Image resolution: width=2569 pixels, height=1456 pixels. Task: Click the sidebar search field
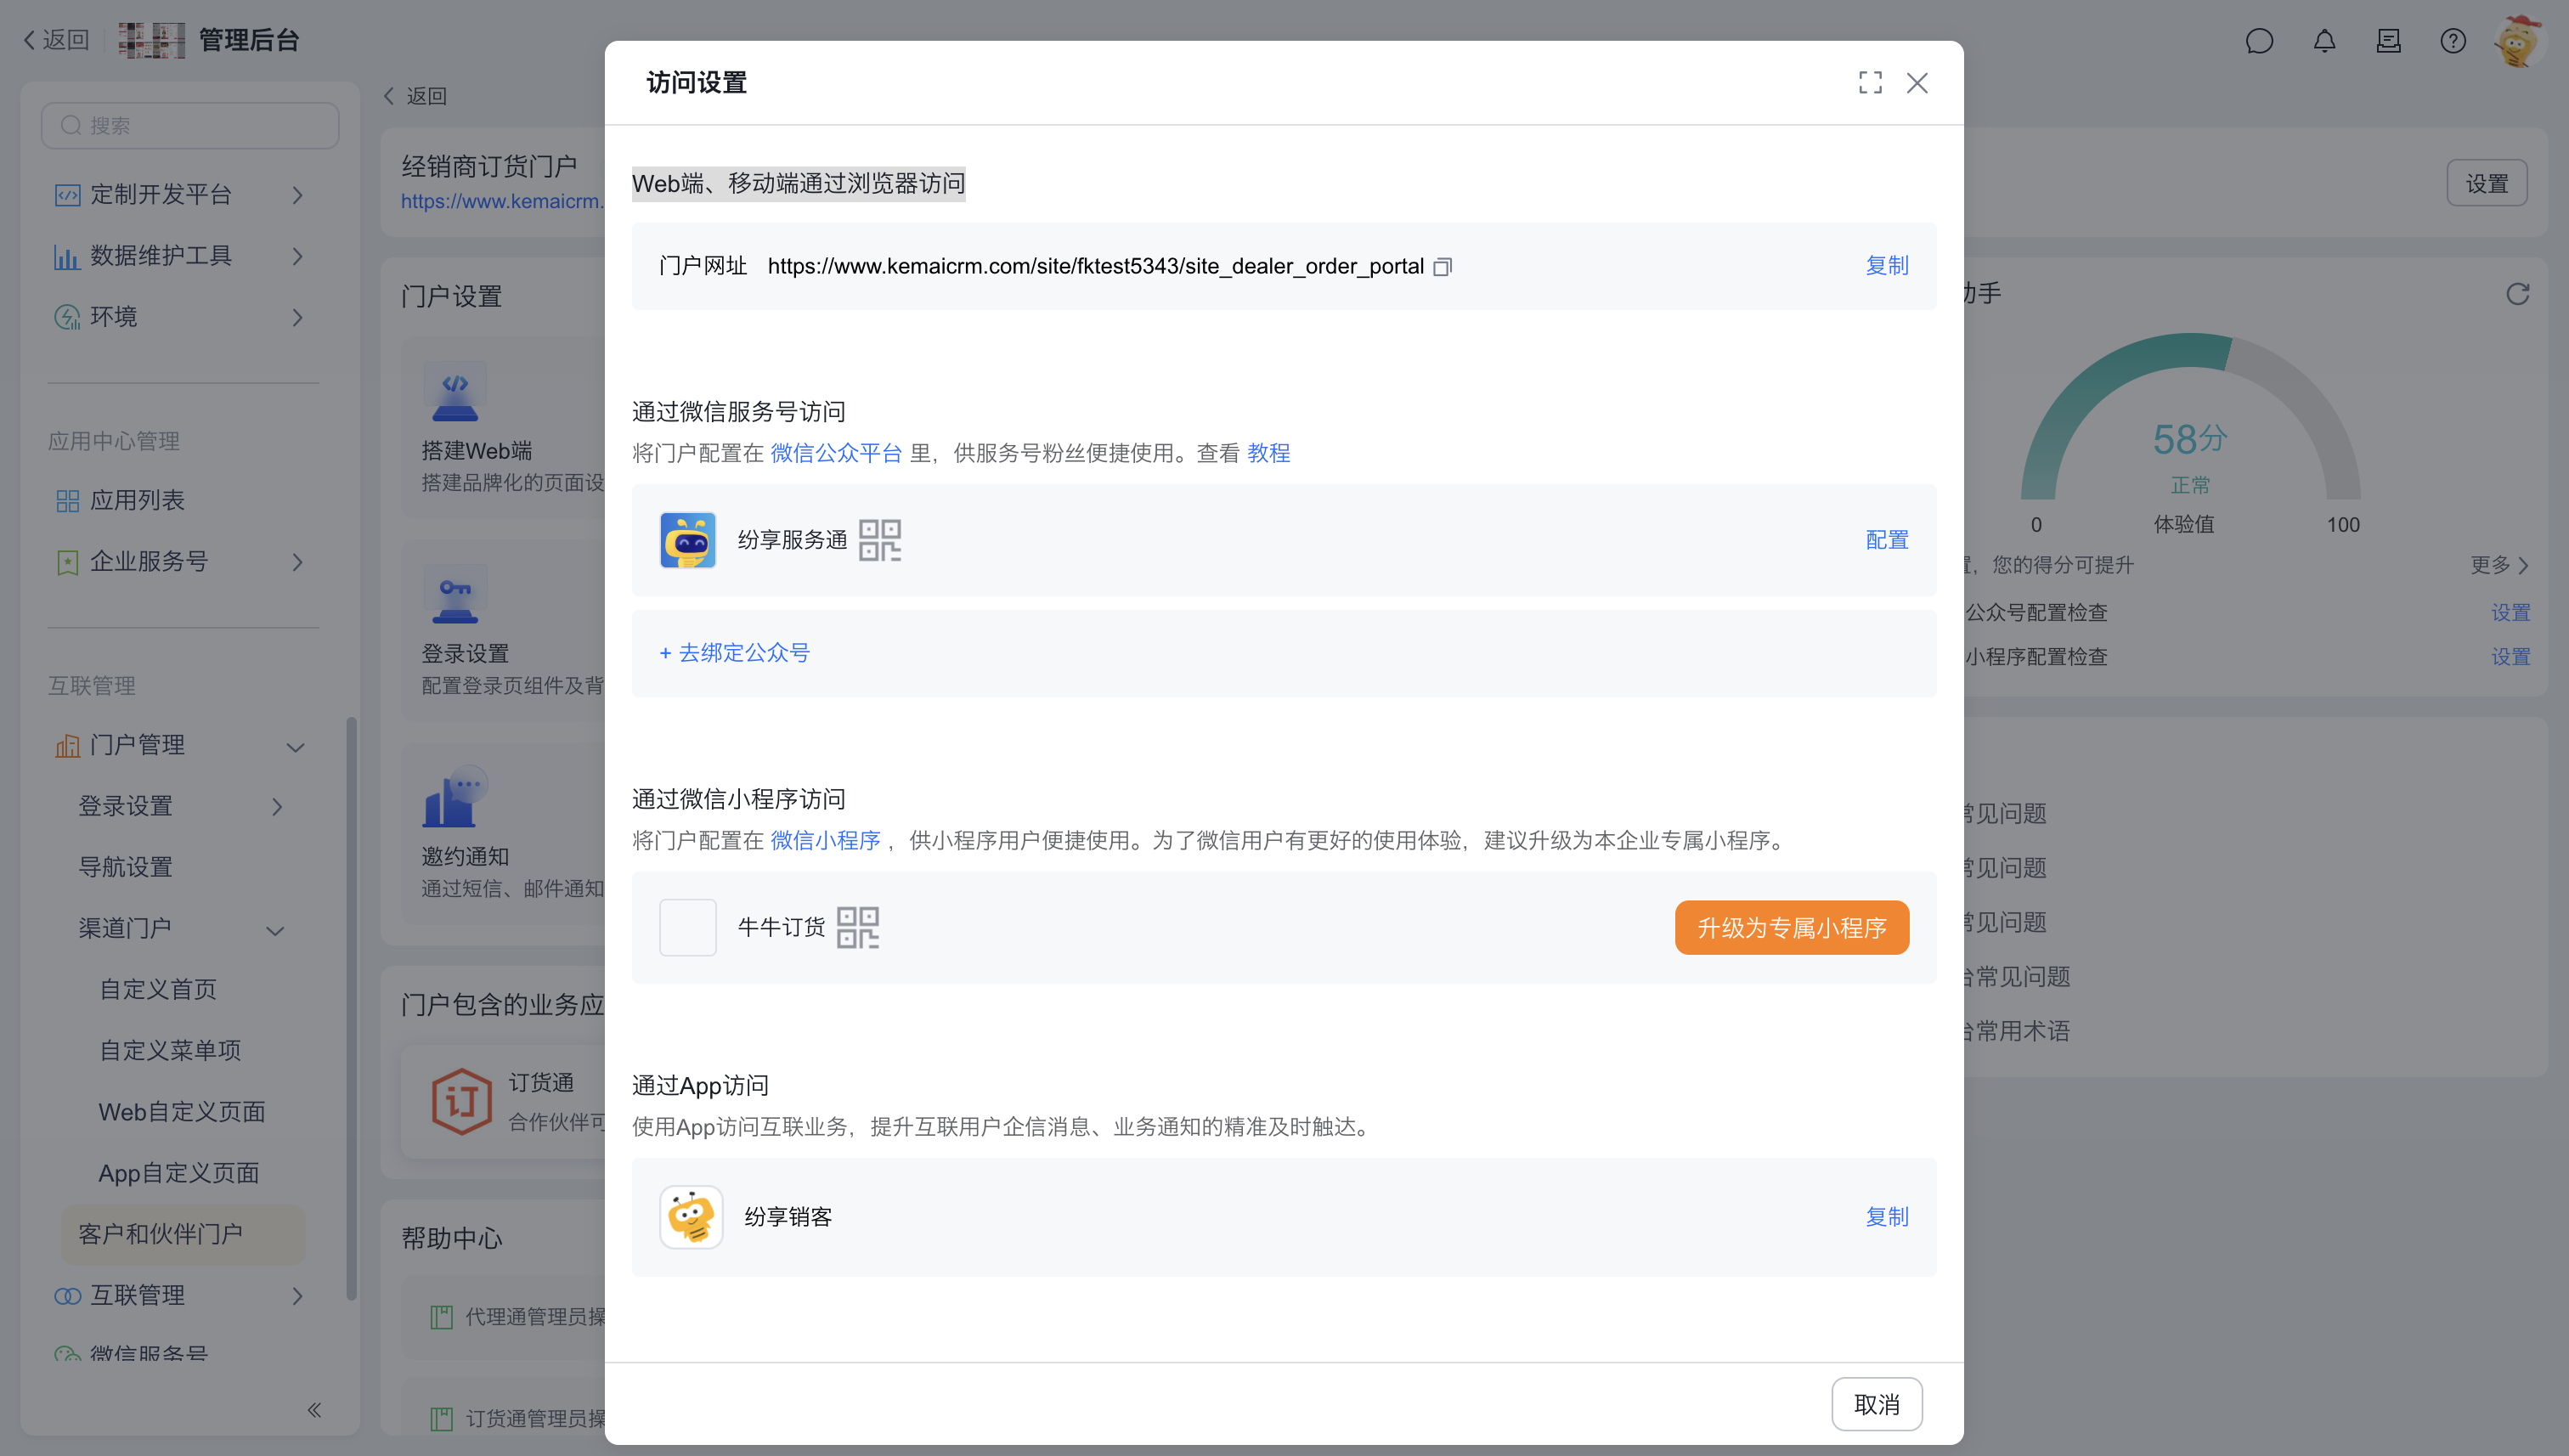click(190, 126)
